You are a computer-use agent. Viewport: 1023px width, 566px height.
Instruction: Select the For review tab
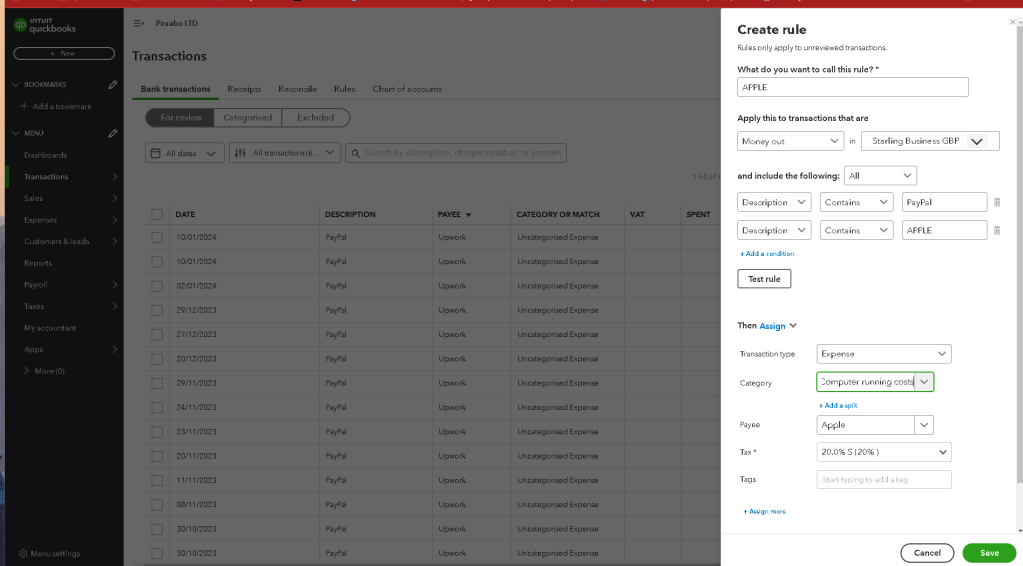click(x=181, y=118)
